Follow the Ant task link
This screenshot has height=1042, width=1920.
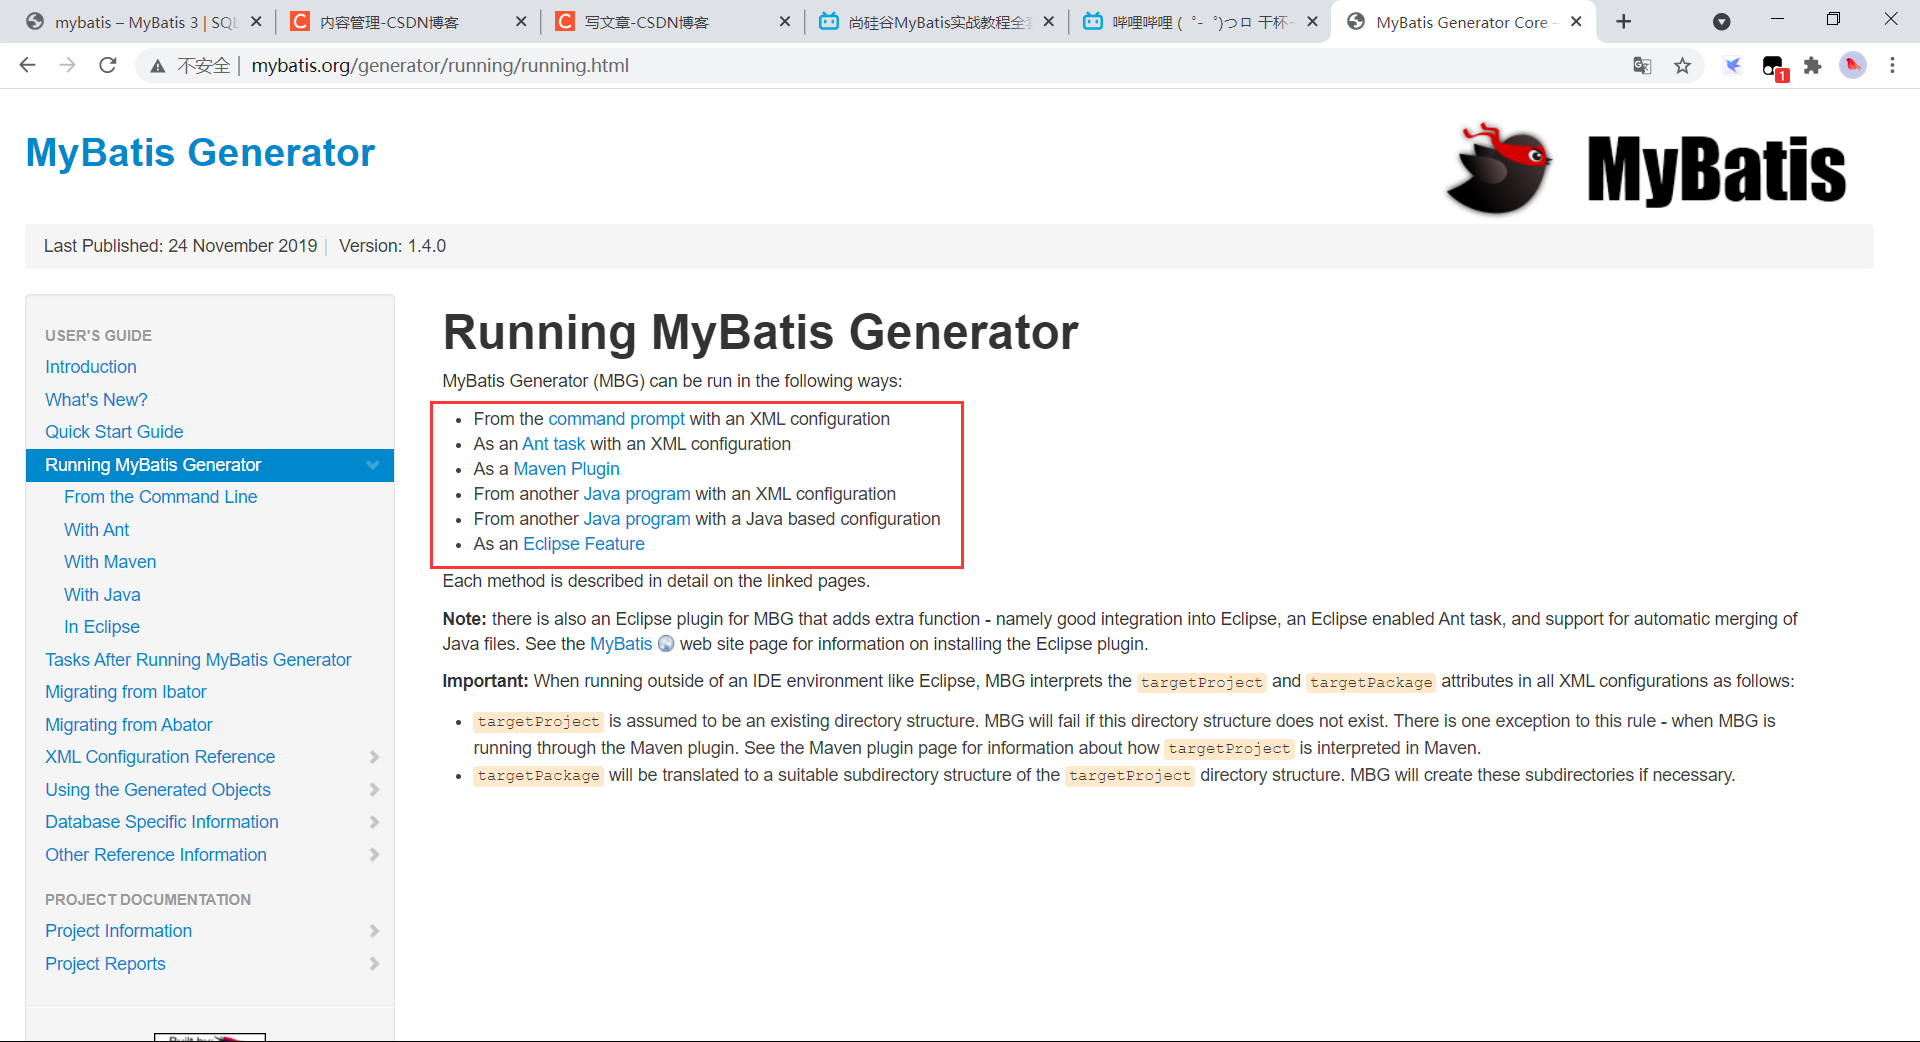[x=554, y=444]
